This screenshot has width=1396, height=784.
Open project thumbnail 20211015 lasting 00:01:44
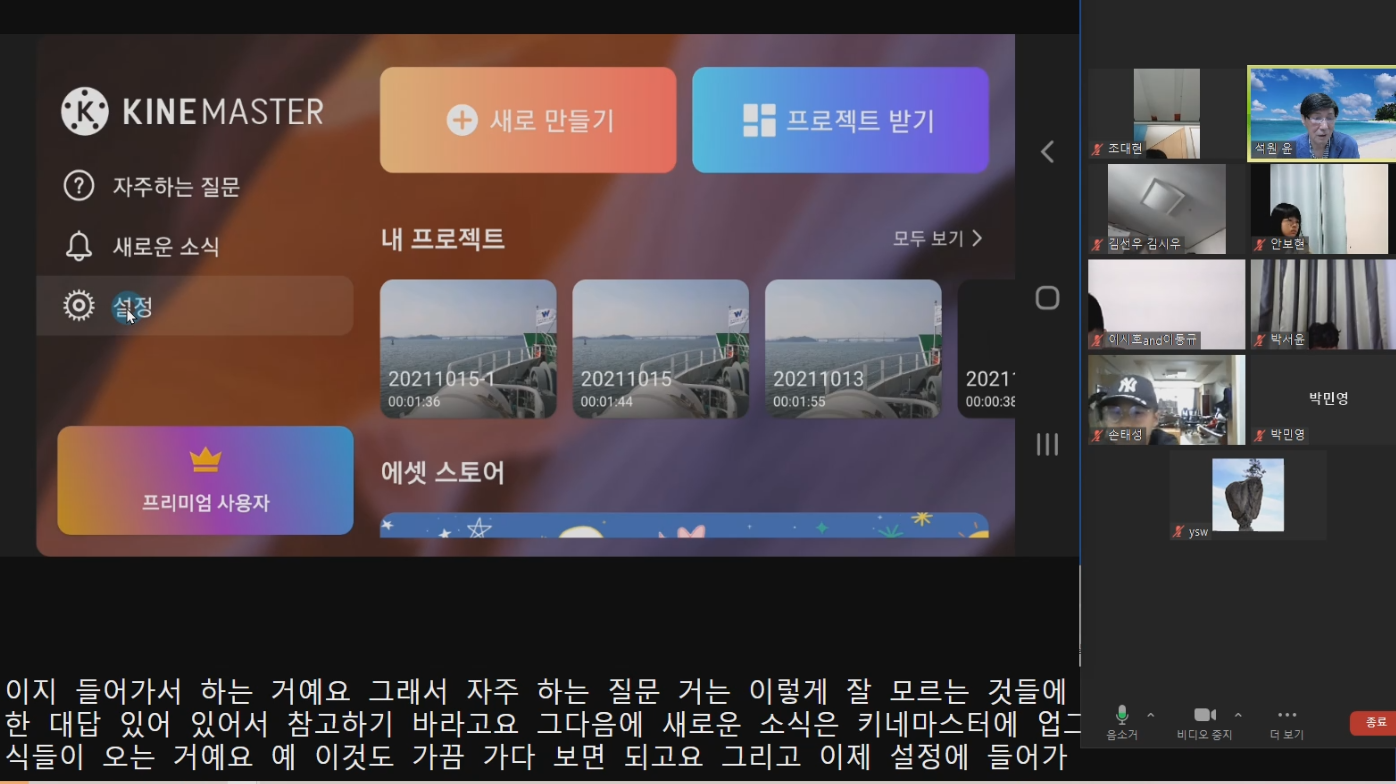pyautogui.click(x=660, y=348)
